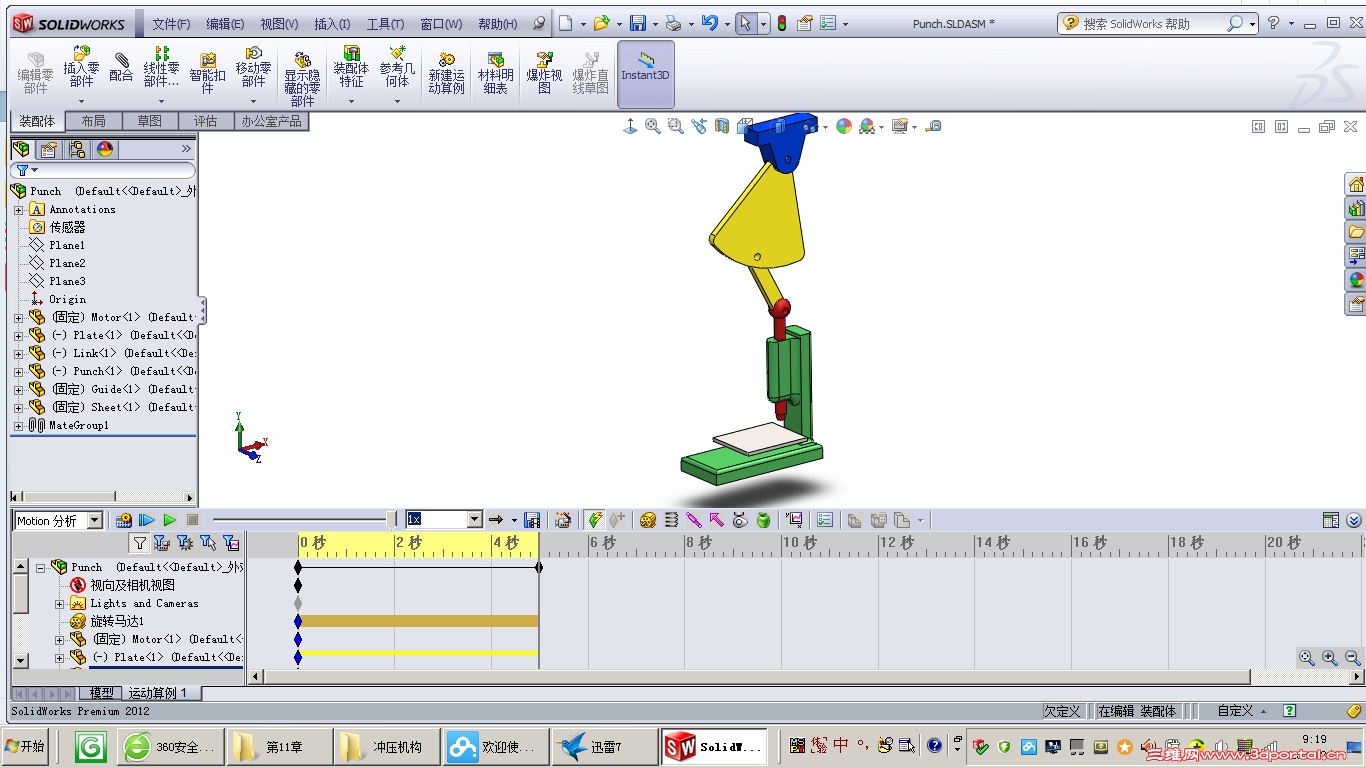The image size is (1366, 768).
Task: Add a motor via the motion toolbar icon
Action: (x=648, y=520)
